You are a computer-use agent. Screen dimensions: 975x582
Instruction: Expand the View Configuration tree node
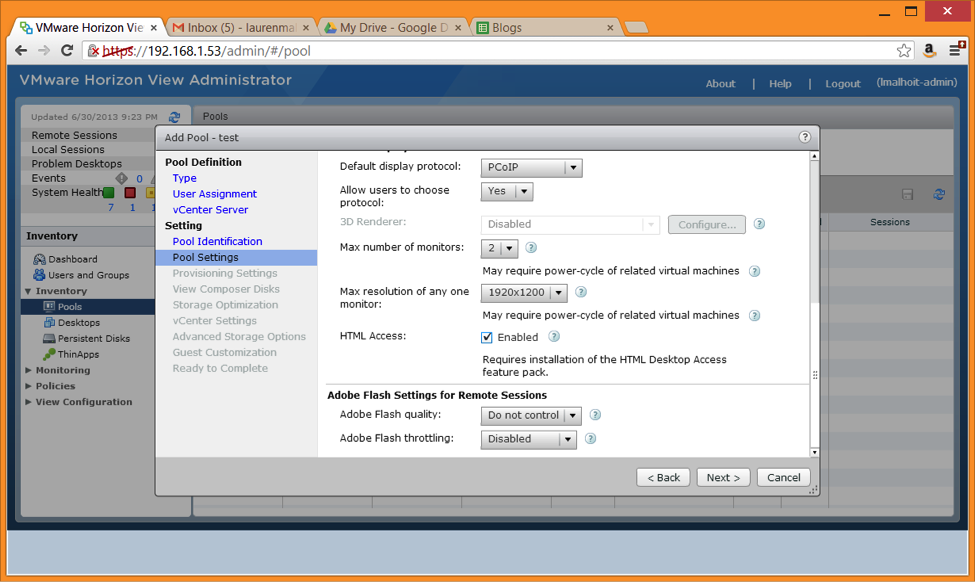(28, 402)
